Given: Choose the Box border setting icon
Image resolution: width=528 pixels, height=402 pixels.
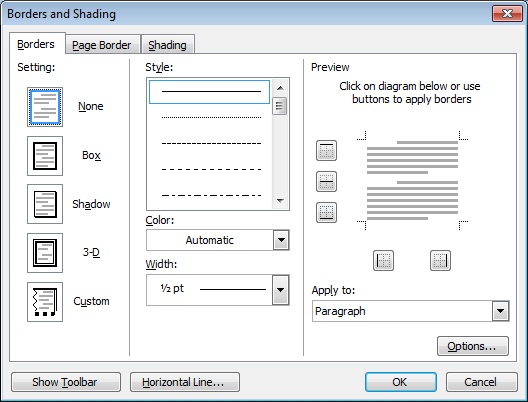Looking at the screenshot, I should pyautogui.click(x=45, y=156).
